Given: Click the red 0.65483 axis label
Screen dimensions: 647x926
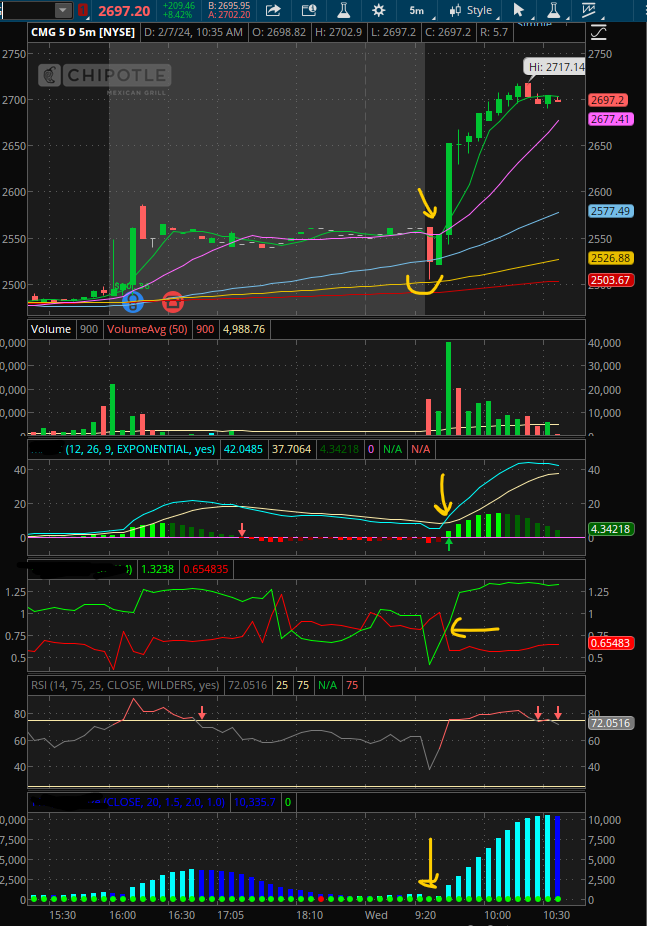Looking at the screenshot, I should click(611, 643).
